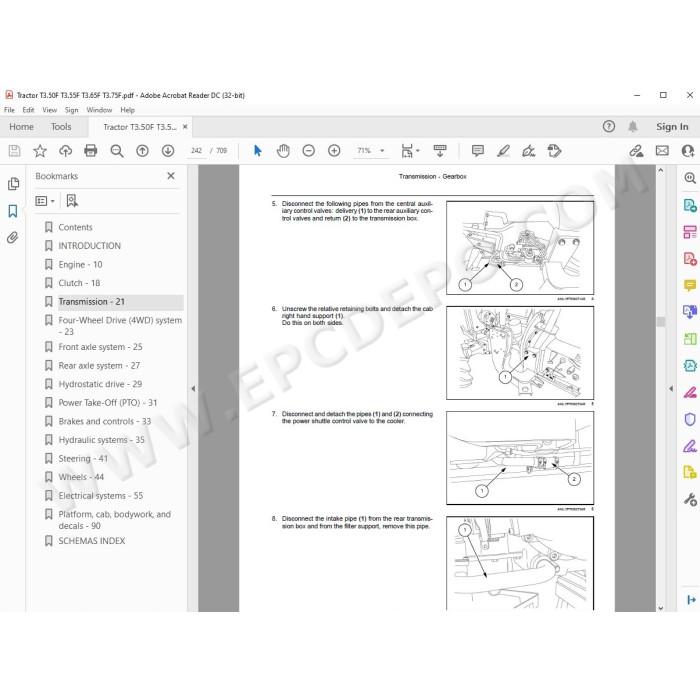Open the bookmarks Options dropdown
This screenshot has height=700, width=700.
(45, 201)
